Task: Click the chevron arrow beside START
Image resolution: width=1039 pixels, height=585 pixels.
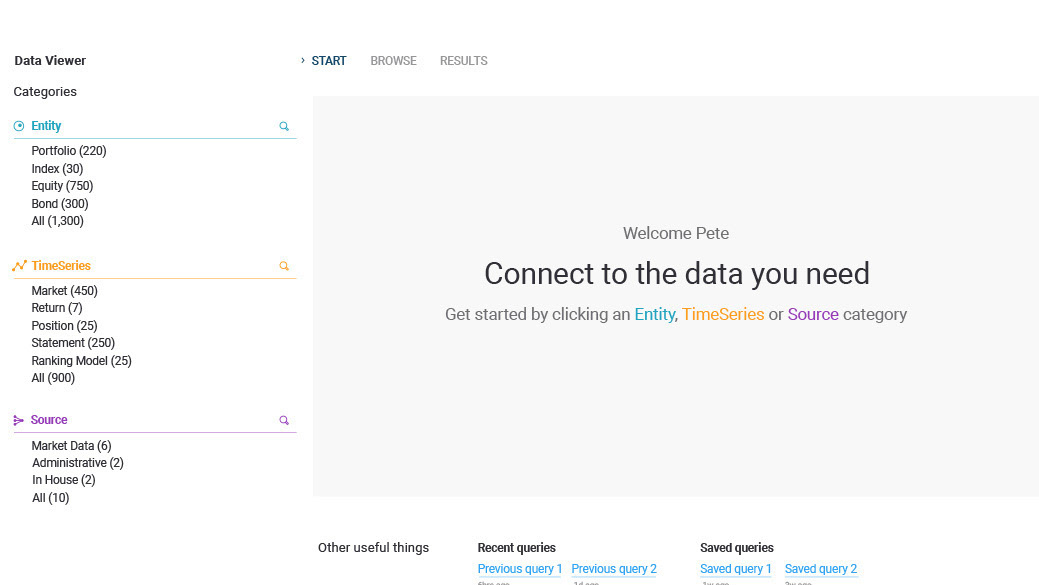Action: [303, 61]
